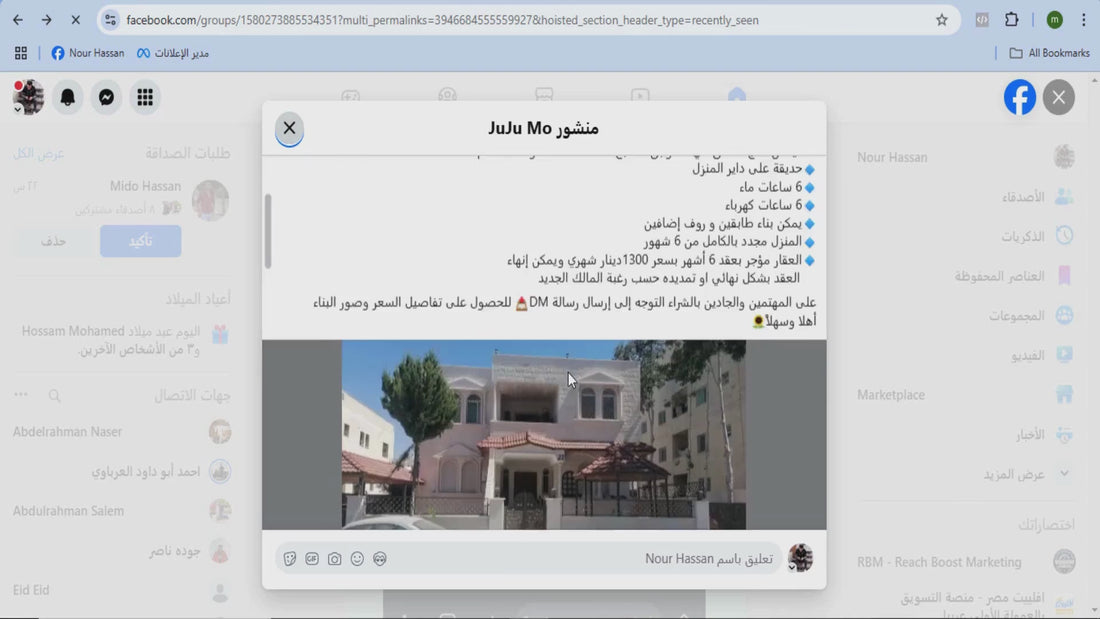Switch commenting profile via avatar arrow
The width and height of the screenshot is (1100, 619).
pos(792,567)
